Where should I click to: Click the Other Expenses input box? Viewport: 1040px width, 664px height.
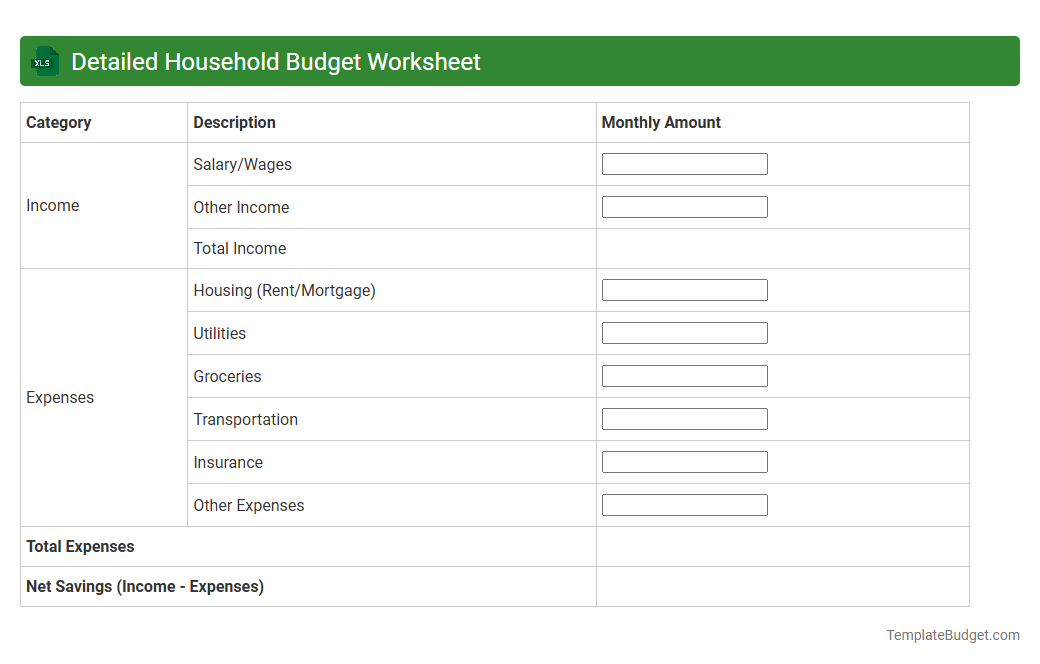click(684, 504)
